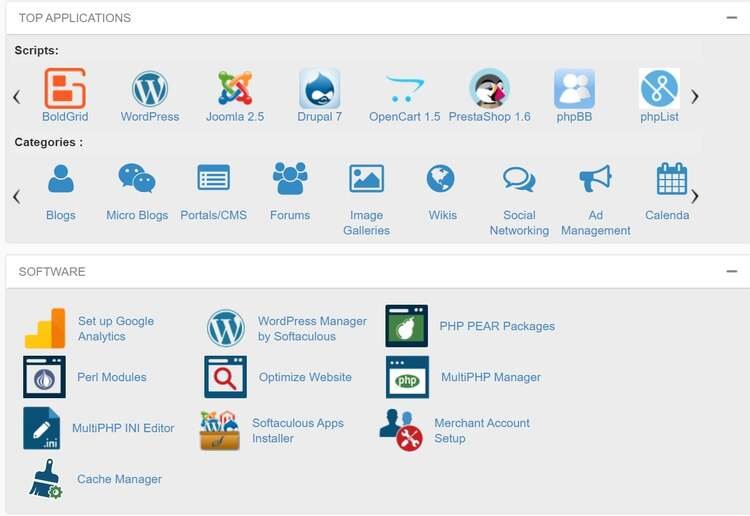Open the Optimize Website magnifier icon

pyautogui.click(x=225, y=377)
